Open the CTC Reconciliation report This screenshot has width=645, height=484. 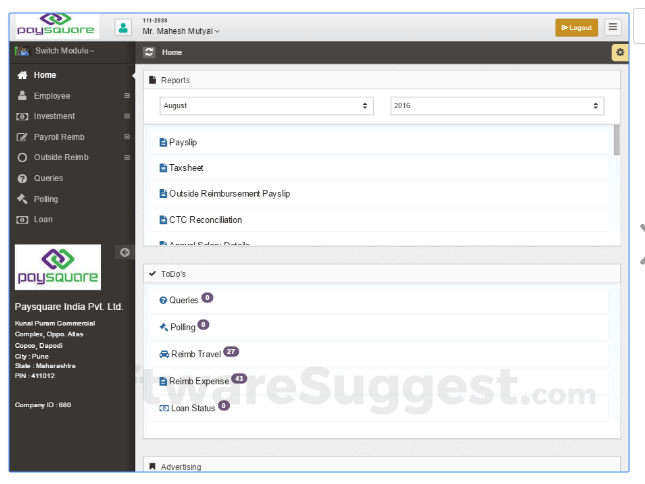pos(205,220)
